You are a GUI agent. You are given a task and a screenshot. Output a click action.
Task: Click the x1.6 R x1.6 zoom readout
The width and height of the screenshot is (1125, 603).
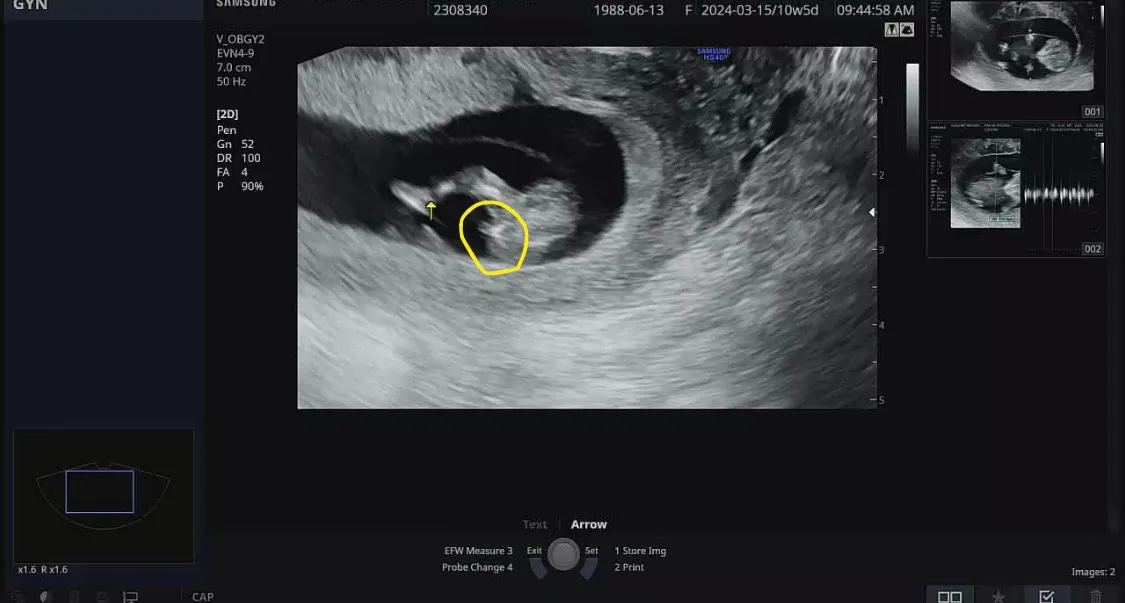click(43, 569)
